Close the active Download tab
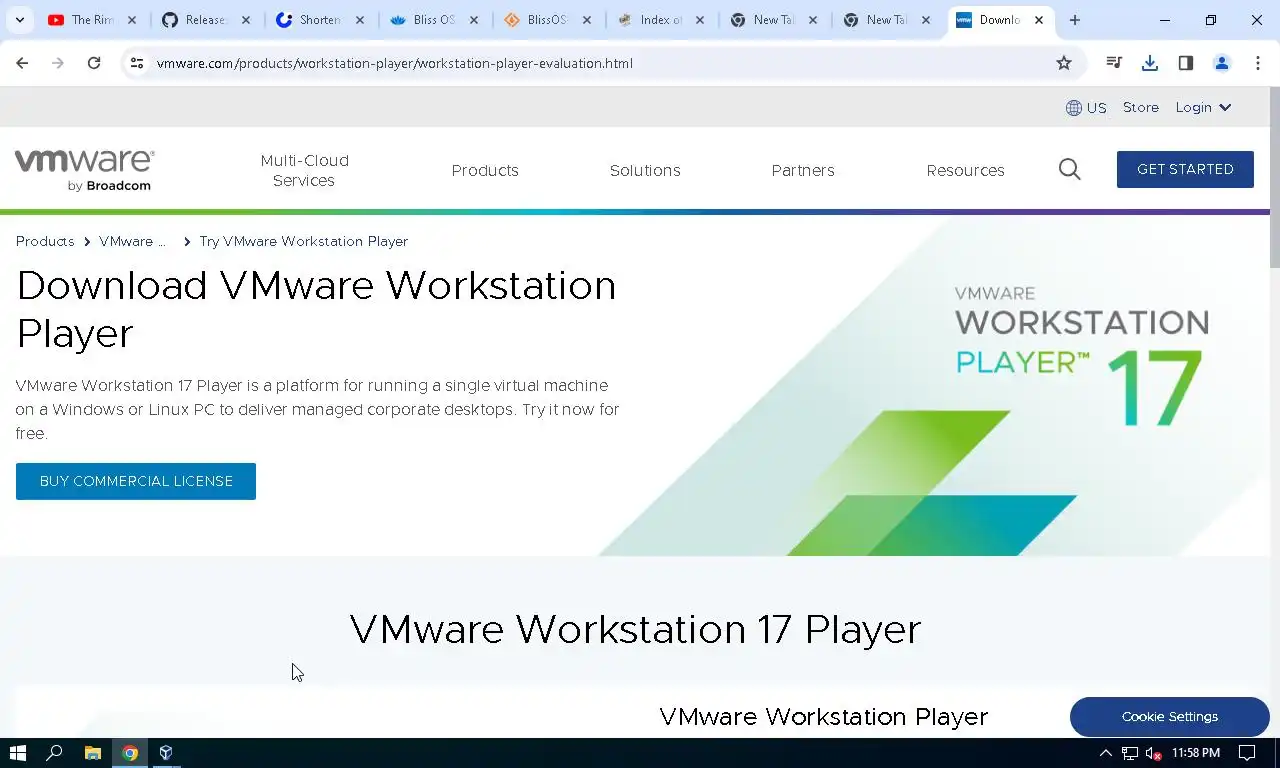 (x=1039, y=20)
